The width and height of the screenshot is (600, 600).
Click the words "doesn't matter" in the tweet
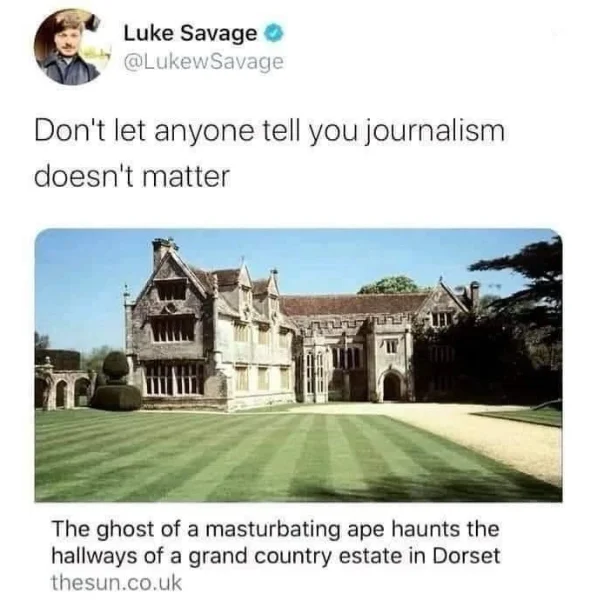click(132, 176)
